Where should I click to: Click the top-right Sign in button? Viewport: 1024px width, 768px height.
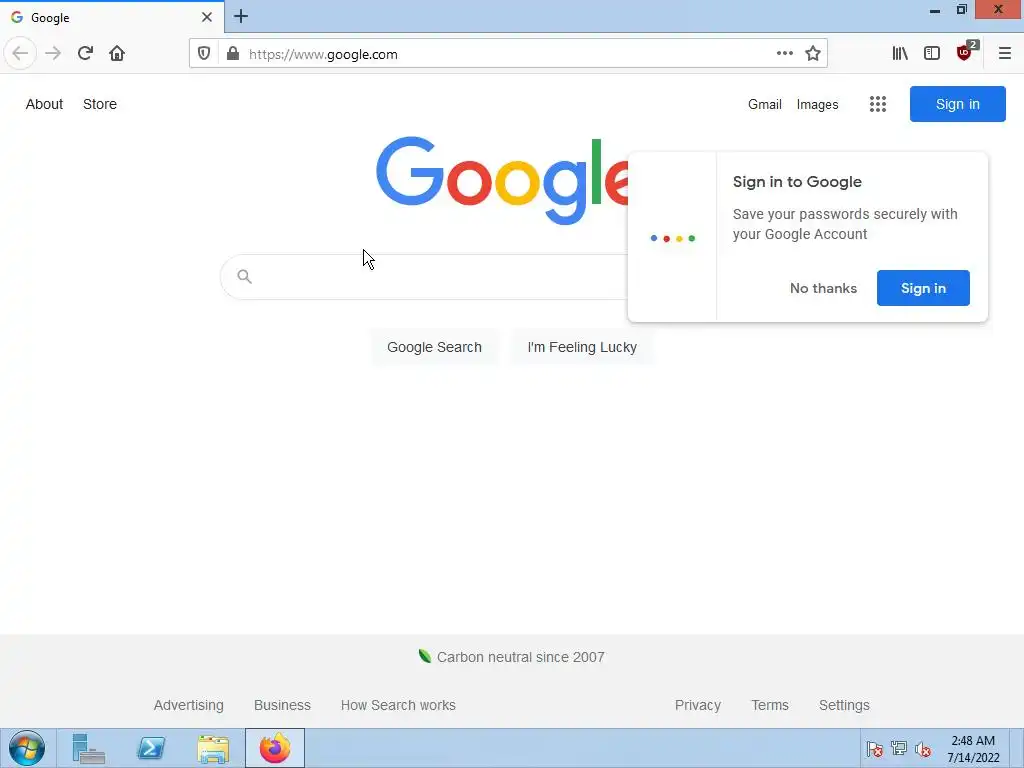(957, 104)
